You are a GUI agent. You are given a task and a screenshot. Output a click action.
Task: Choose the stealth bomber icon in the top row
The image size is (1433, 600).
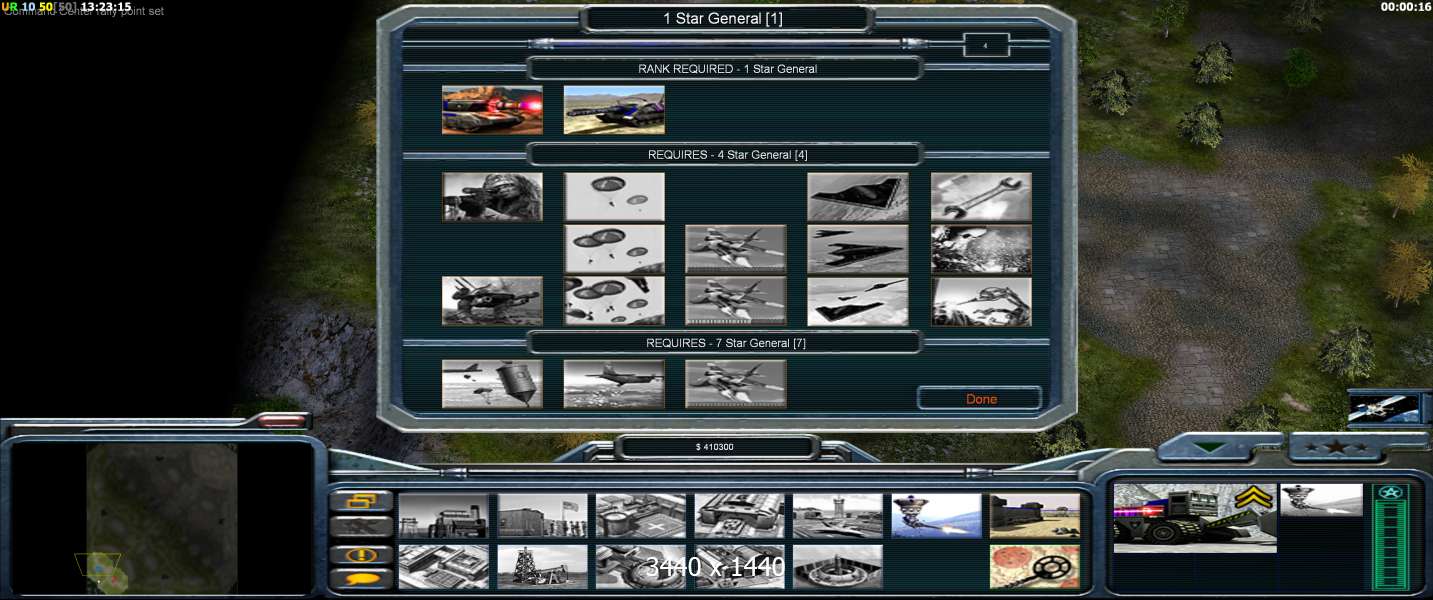coord(857,197)
